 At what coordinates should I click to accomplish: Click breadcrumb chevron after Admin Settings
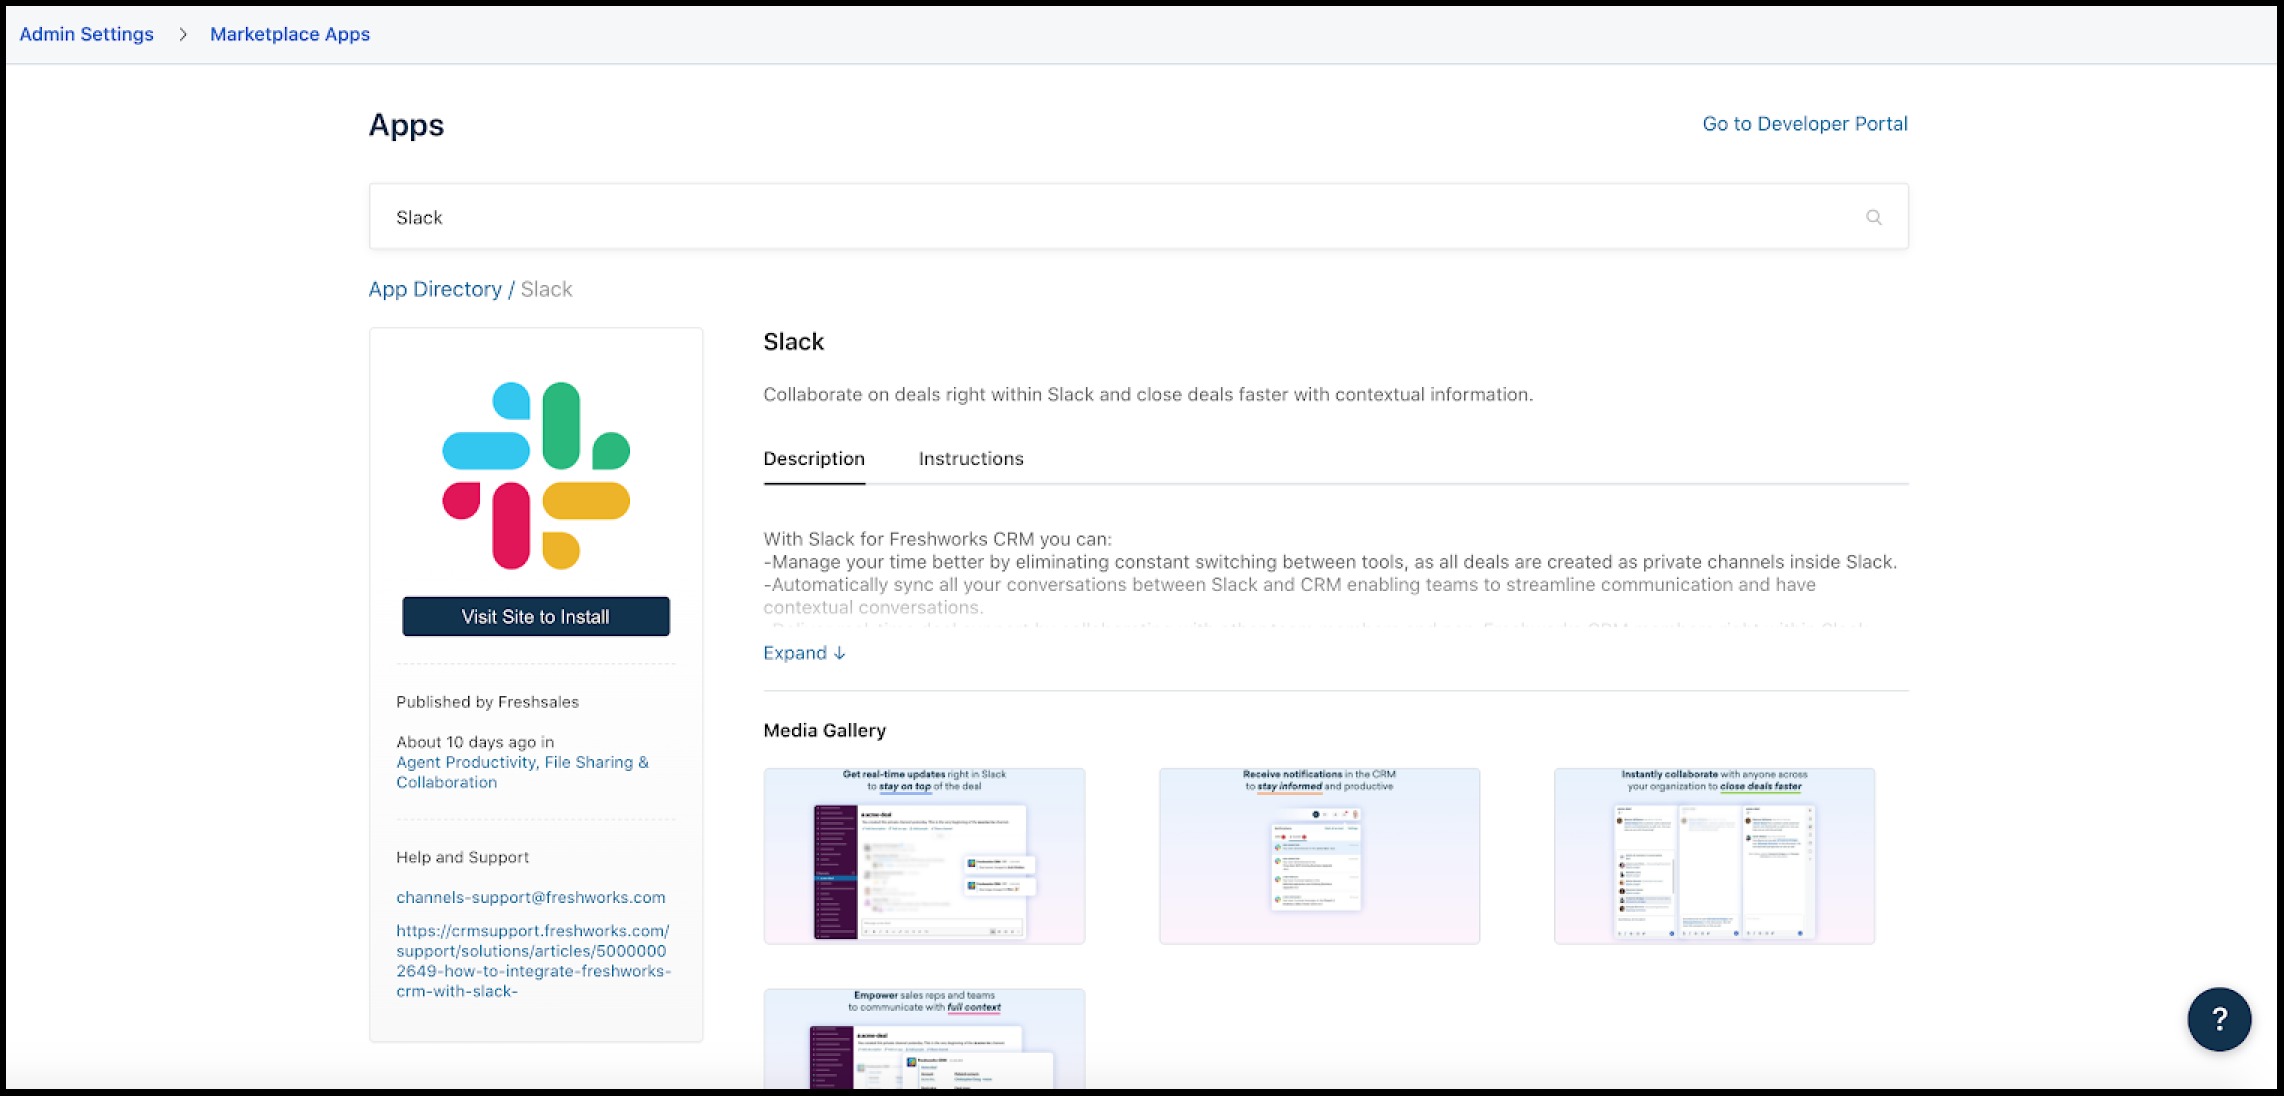pos(183,34)
